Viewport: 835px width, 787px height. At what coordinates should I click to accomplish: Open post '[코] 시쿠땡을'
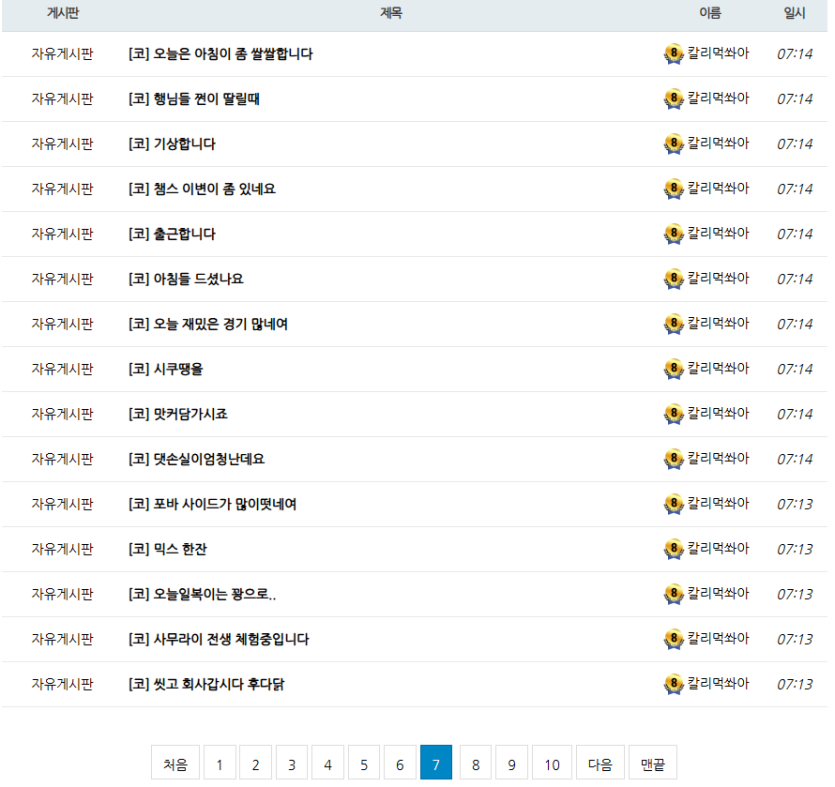[166, 369]
